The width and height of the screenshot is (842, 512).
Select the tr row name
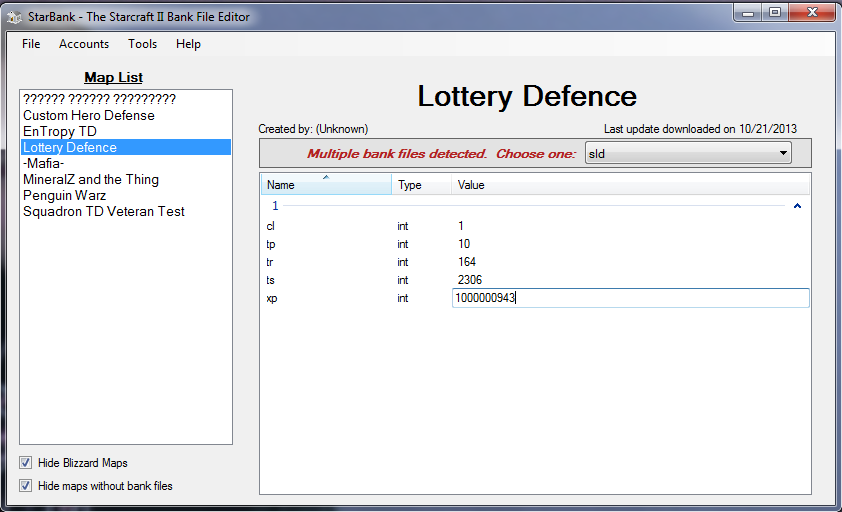270,262
